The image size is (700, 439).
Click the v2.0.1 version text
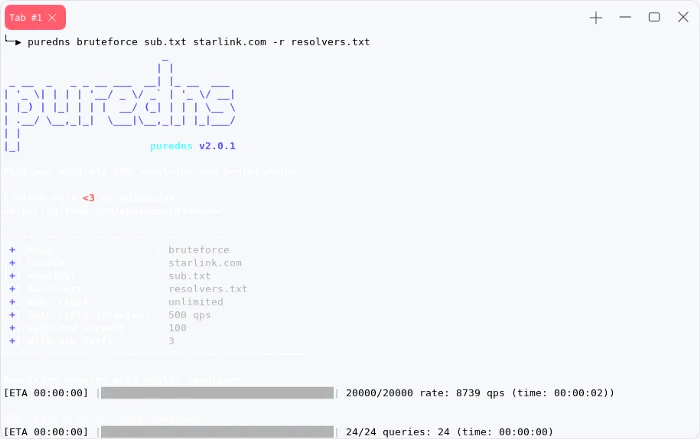point(217,146)
